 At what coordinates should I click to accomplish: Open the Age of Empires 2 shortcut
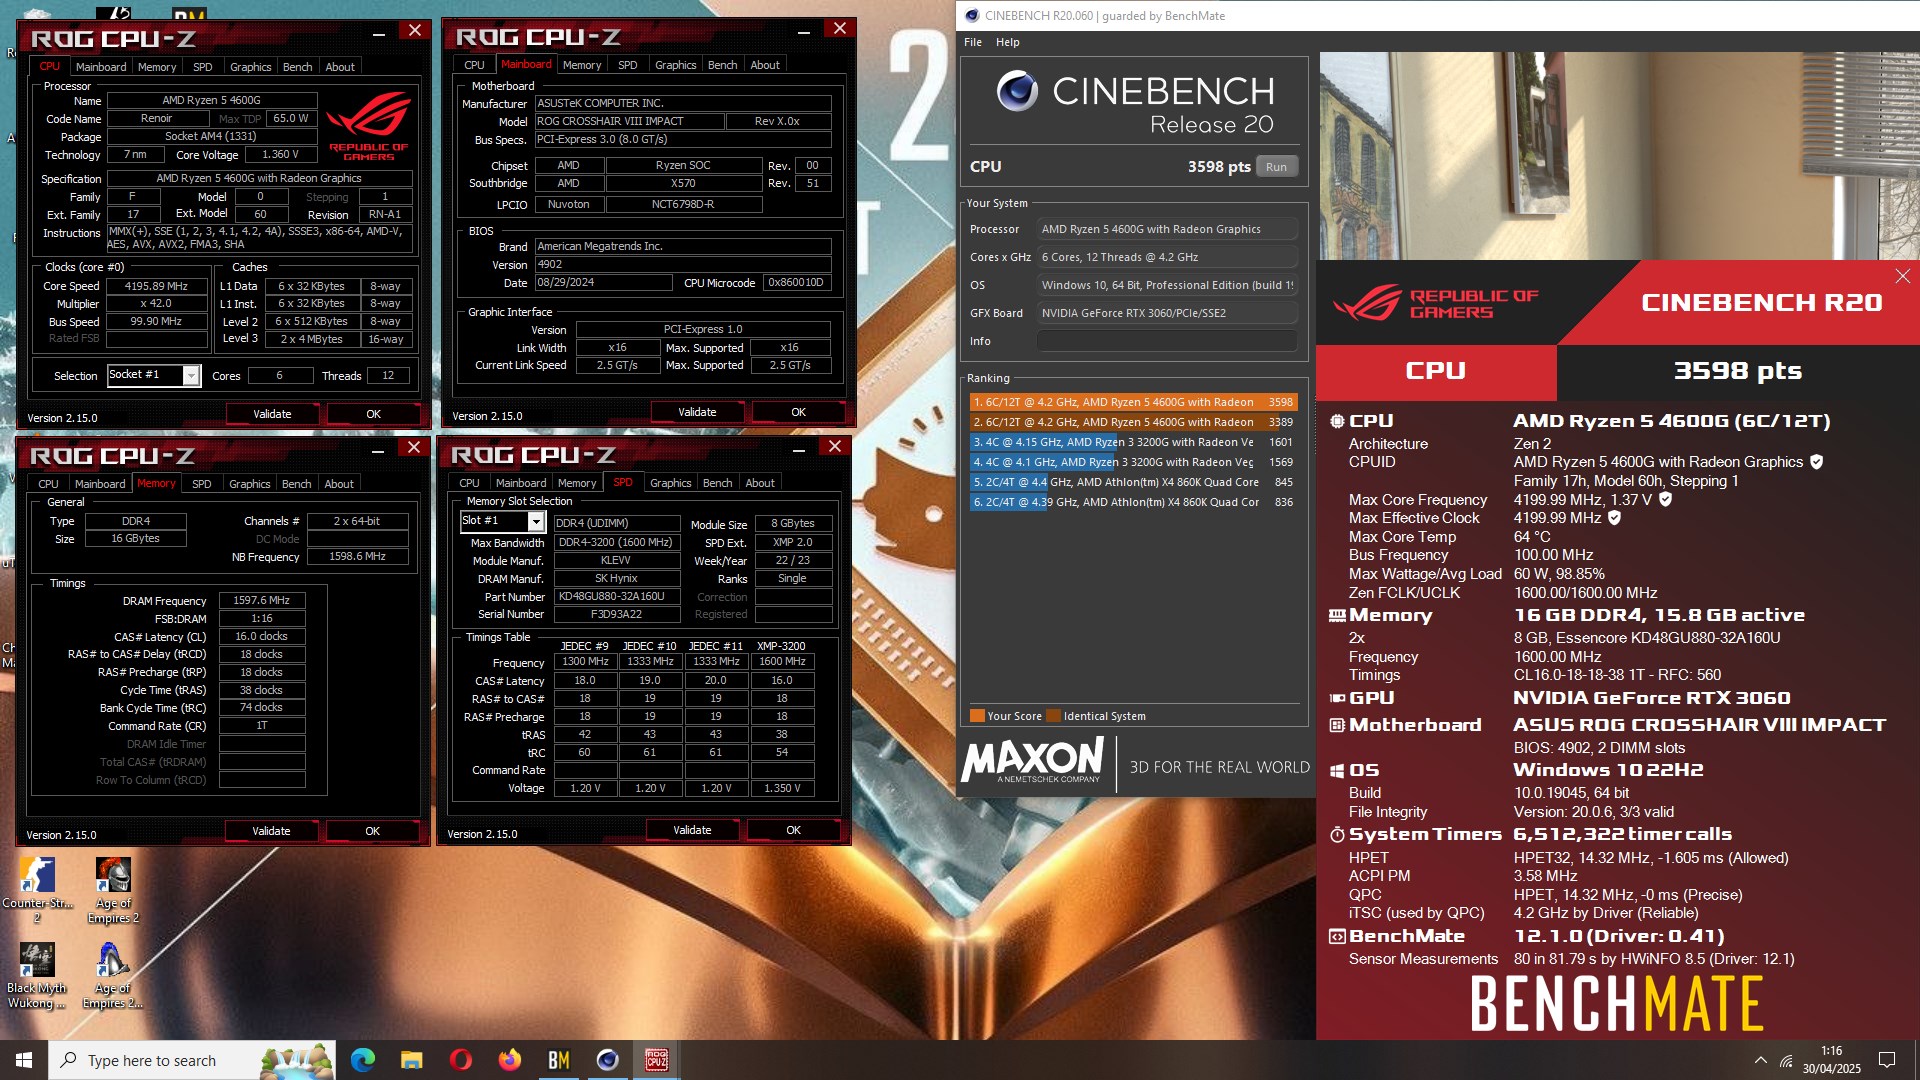pos(113,890)
